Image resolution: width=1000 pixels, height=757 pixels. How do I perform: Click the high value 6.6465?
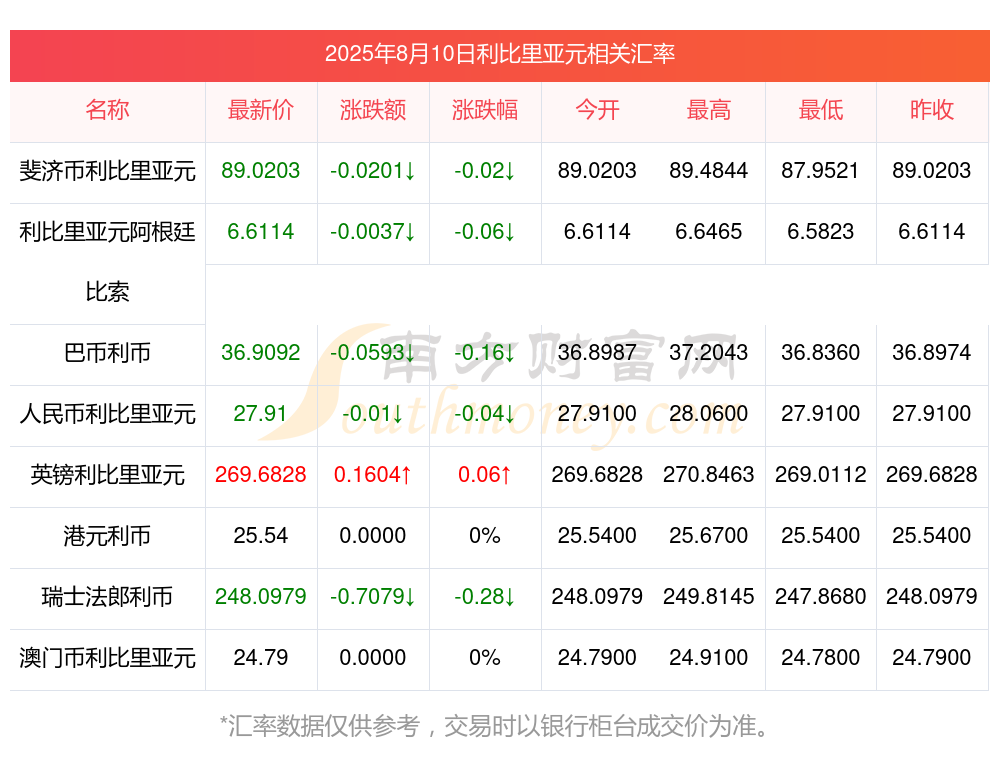point(709,231)
